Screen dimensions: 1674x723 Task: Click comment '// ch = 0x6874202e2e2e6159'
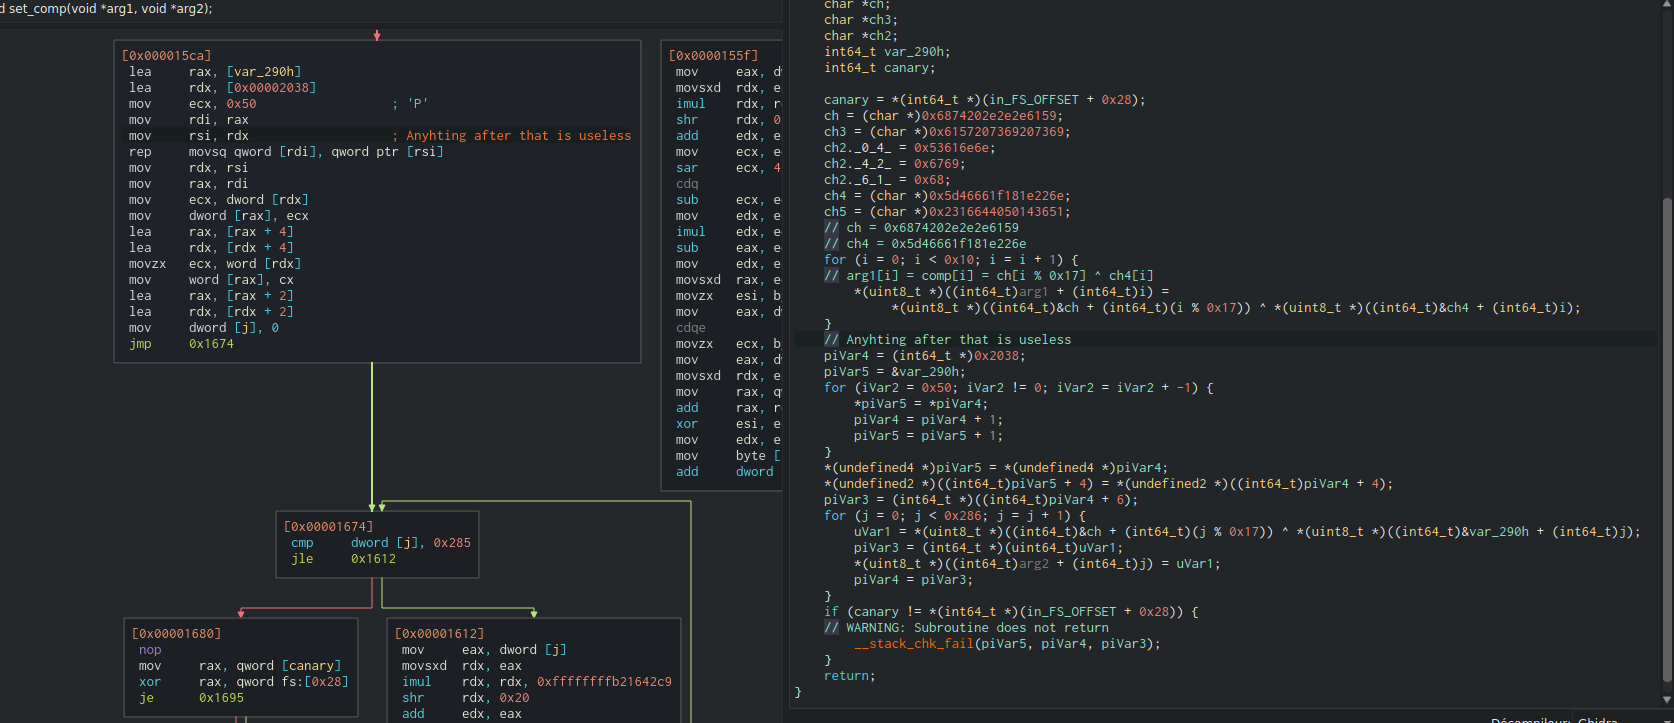point(921,228)
